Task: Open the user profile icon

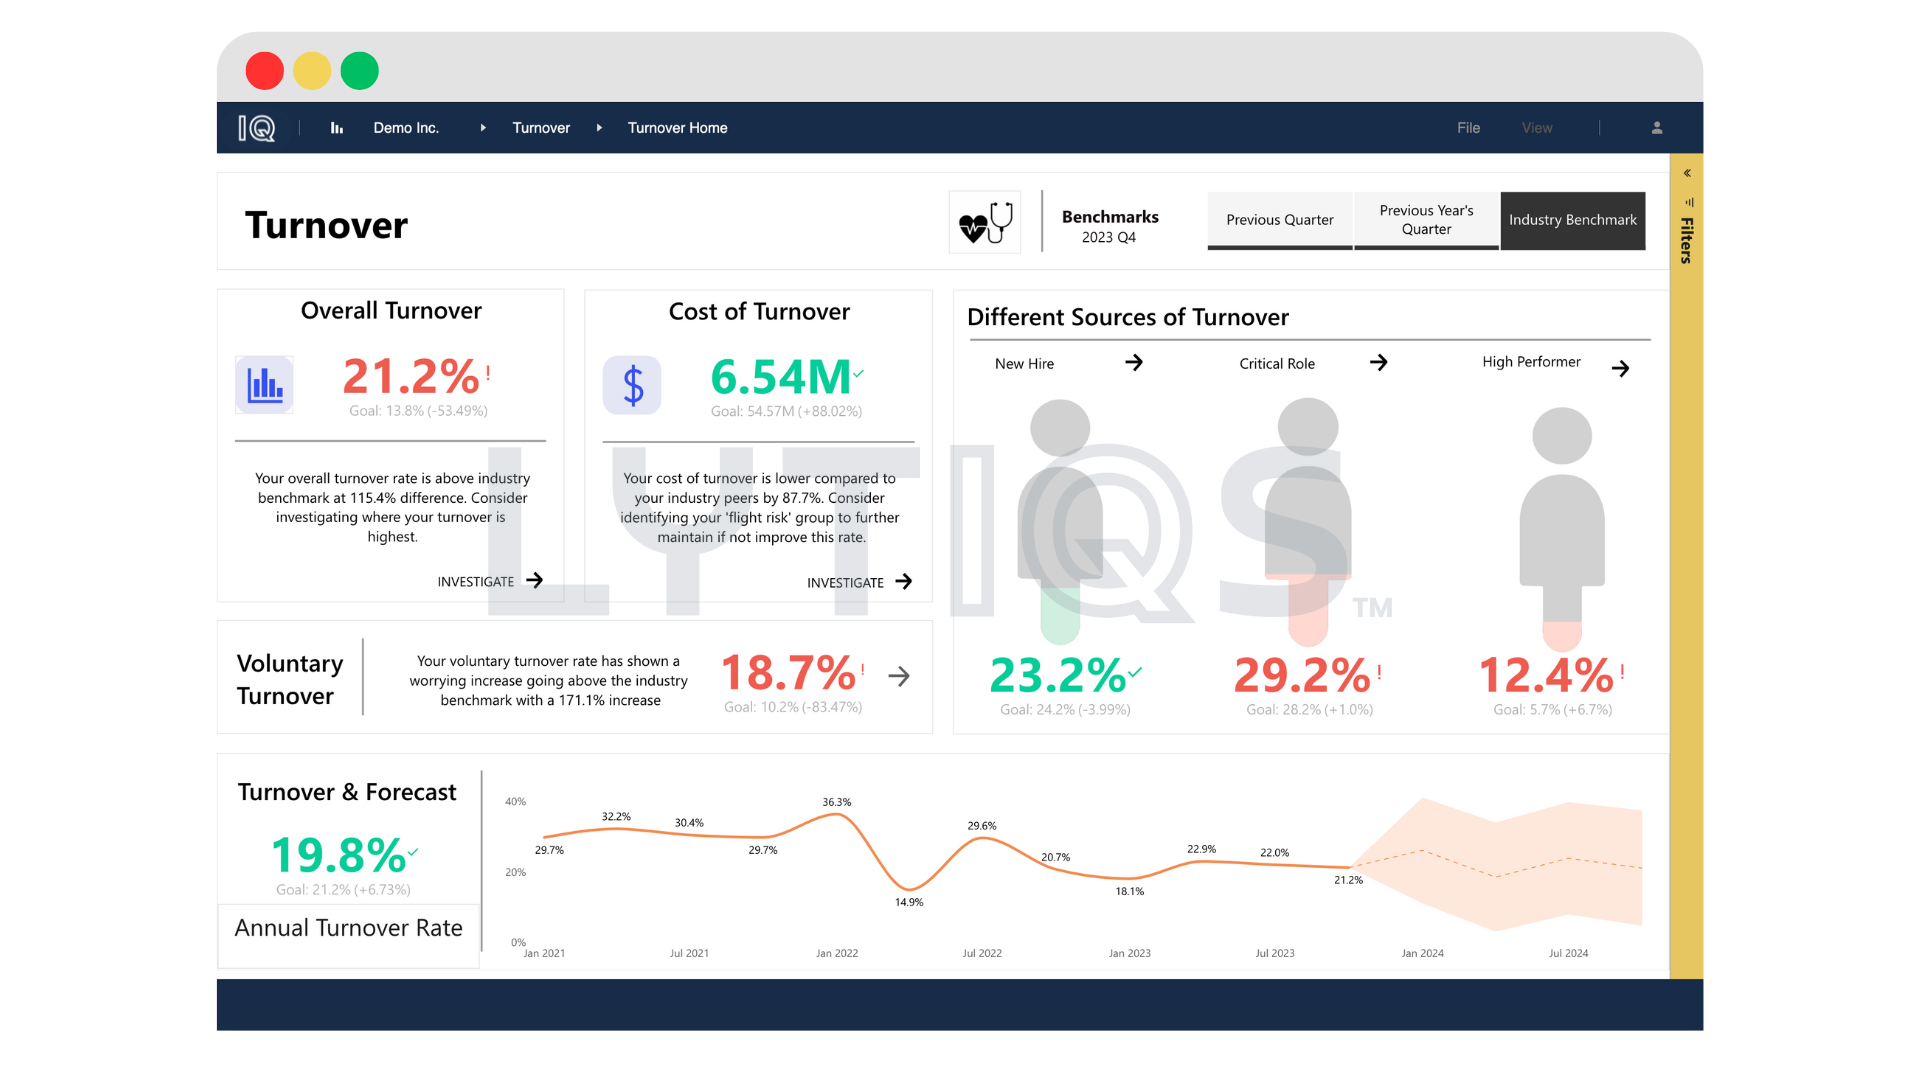Action: click(1657, 128)
